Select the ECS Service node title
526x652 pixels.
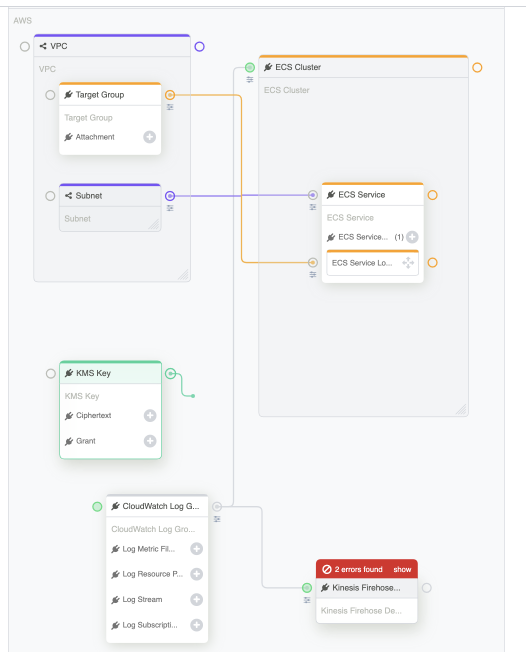(361, 195)
